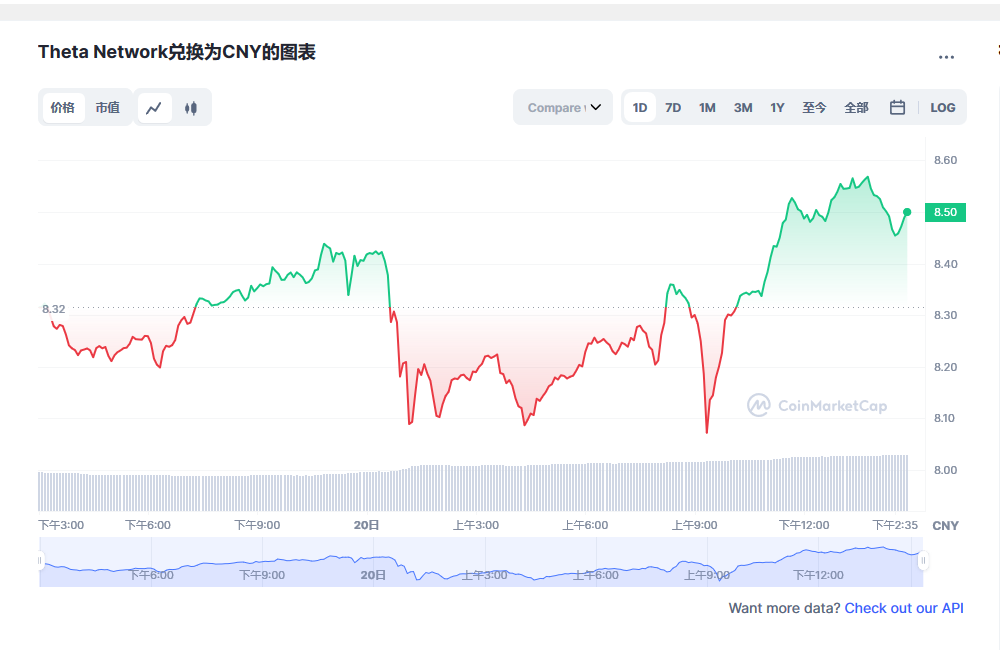Select the 1D time range
This screenshot has height=650, width=1000.
point(640,108)
